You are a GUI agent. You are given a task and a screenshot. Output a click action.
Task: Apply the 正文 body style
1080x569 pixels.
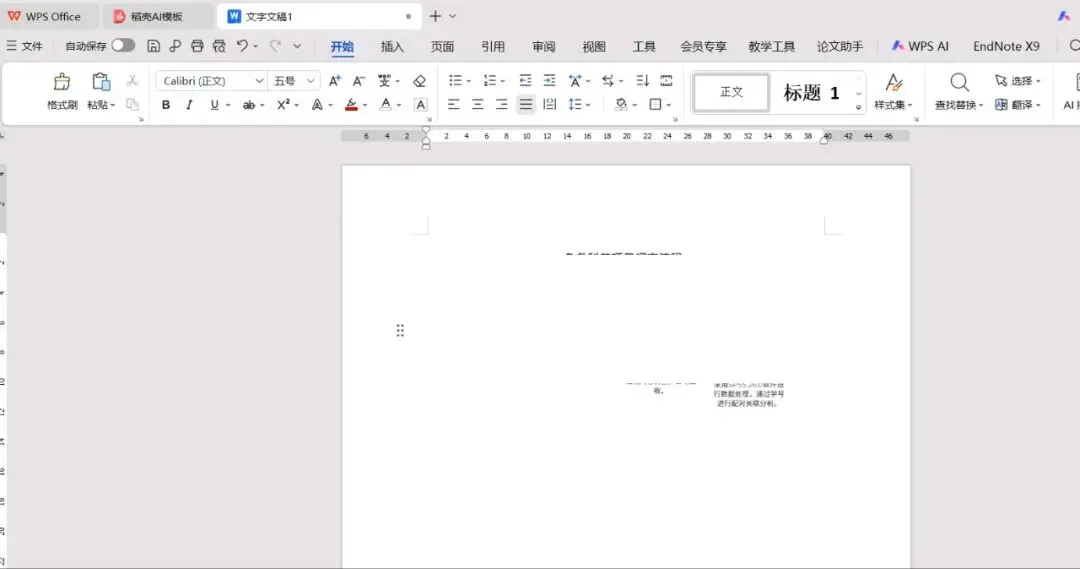731,92
